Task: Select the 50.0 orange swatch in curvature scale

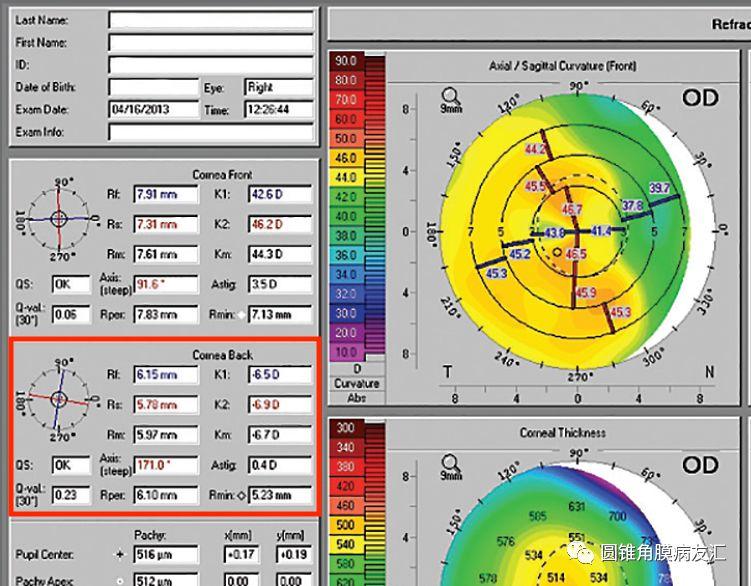Action: point(347,138)
